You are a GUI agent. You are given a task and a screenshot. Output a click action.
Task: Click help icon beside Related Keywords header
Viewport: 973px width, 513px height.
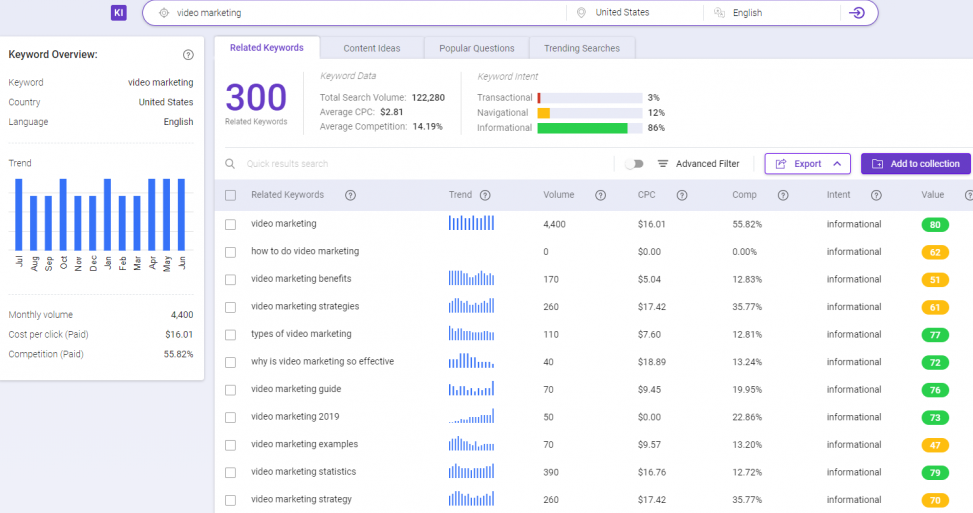tap(351, 195)
